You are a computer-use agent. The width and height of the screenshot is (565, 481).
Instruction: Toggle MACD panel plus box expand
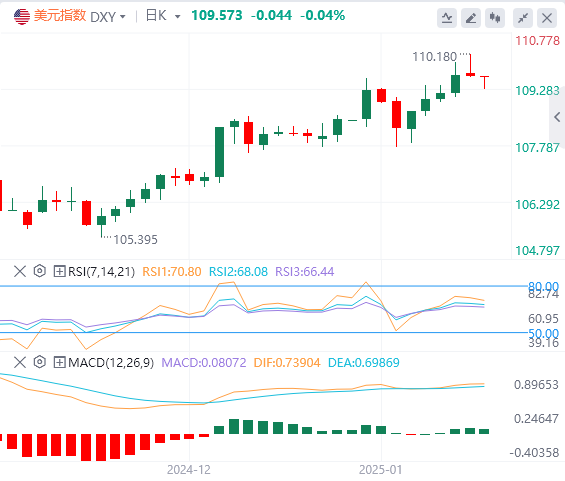(59, 362)
